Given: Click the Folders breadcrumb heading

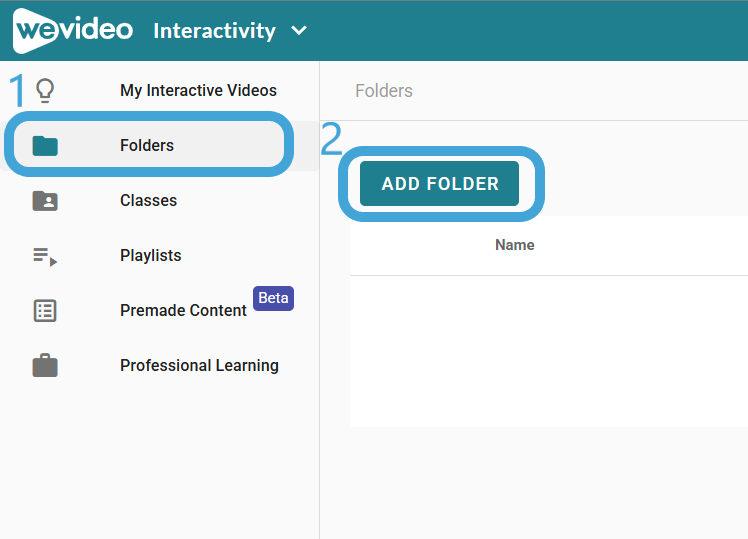Looking at the screenshot, I should 384,91.
